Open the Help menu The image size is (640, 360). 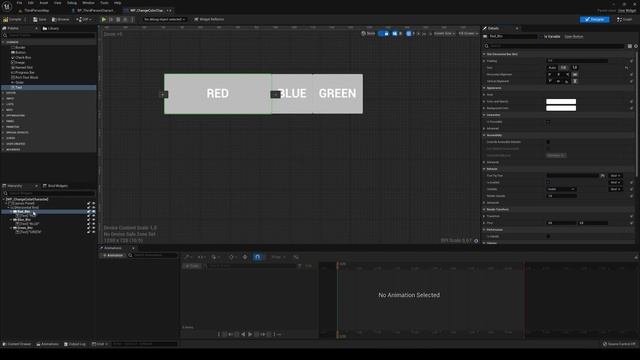[x=118, y=3]
